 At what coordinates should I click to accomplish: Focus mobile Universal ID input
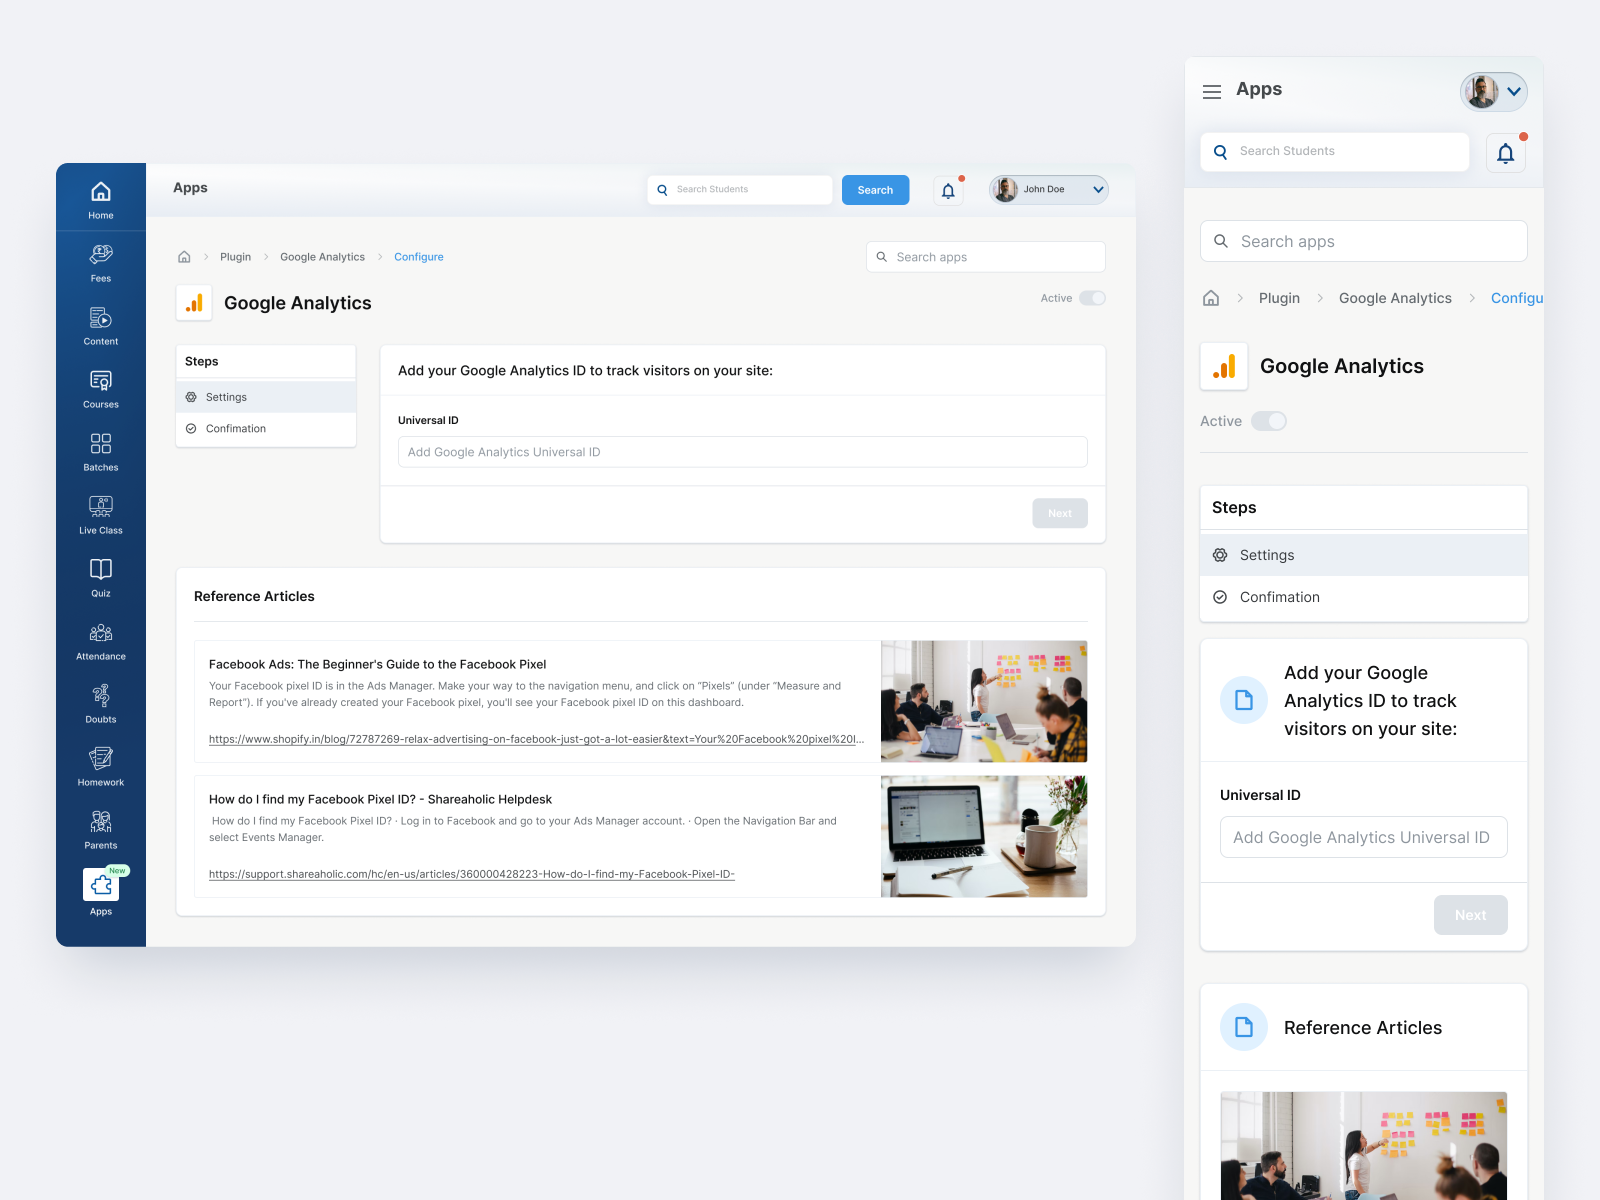(x=1364, y=837)
